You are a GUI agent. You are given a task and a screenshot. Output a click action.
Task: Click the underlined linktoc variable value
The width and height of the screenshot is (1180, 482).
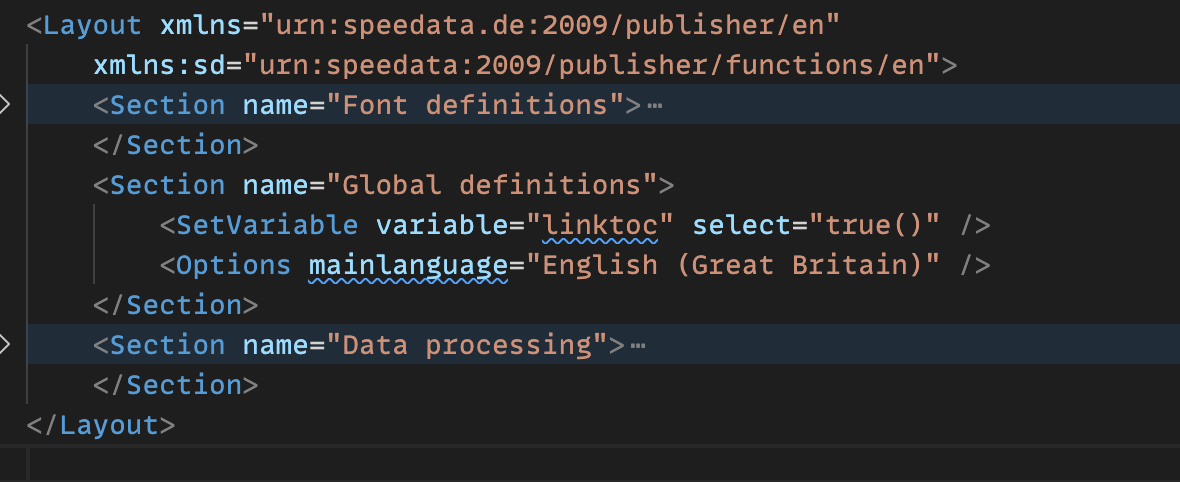600,225
